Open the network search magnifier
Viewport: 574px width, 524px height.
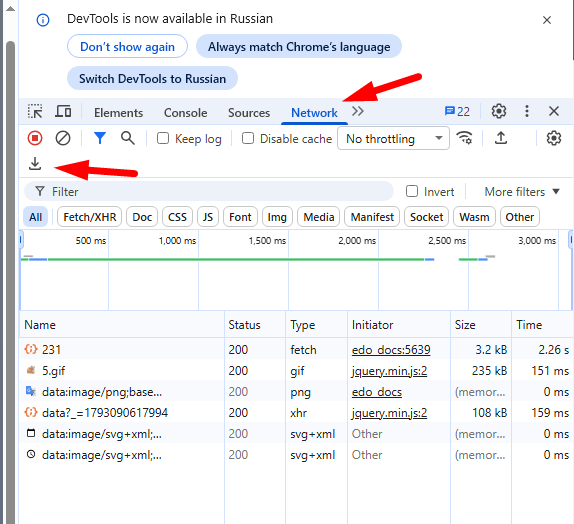tap(128, 138)
